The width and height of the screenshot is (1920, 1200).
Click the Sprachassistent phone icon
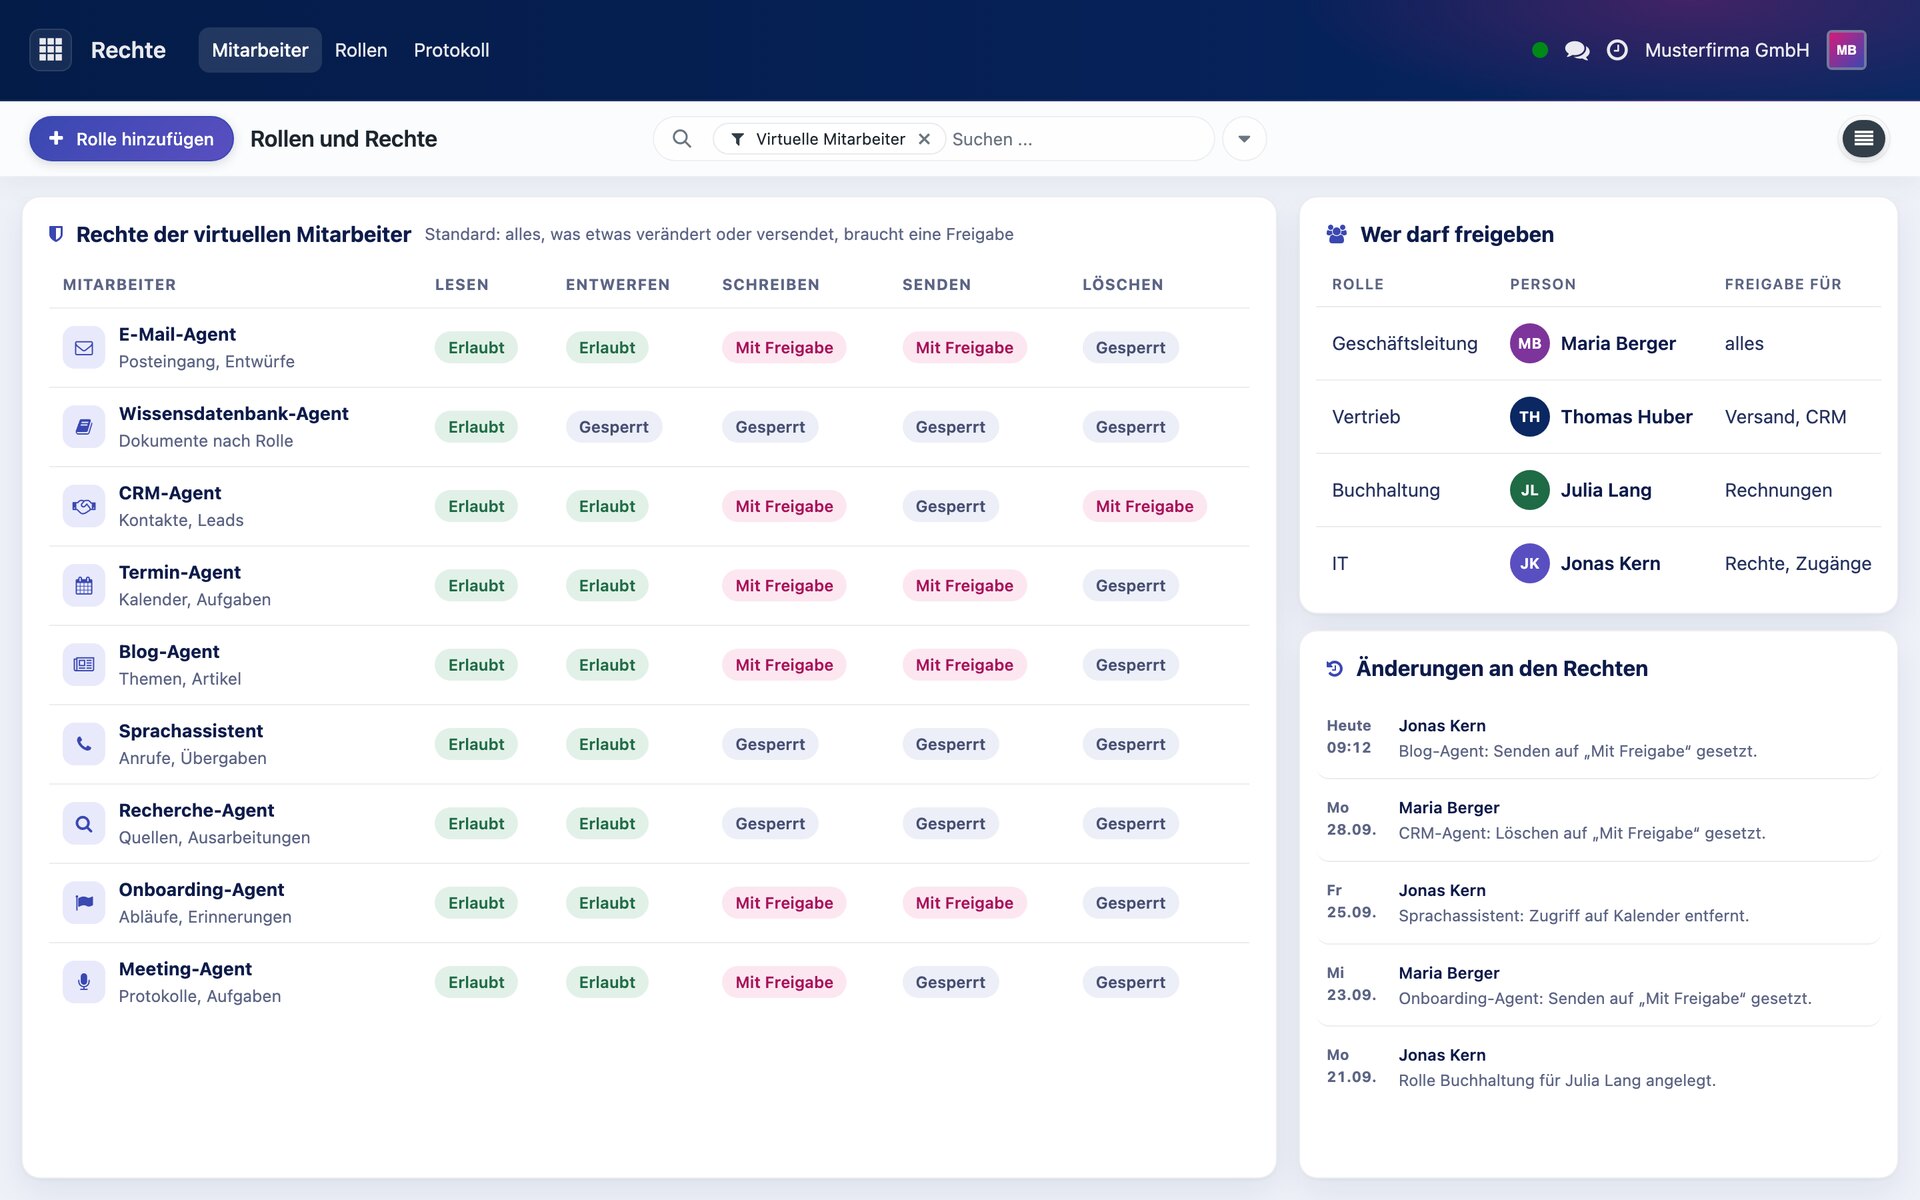pos(84,744)
